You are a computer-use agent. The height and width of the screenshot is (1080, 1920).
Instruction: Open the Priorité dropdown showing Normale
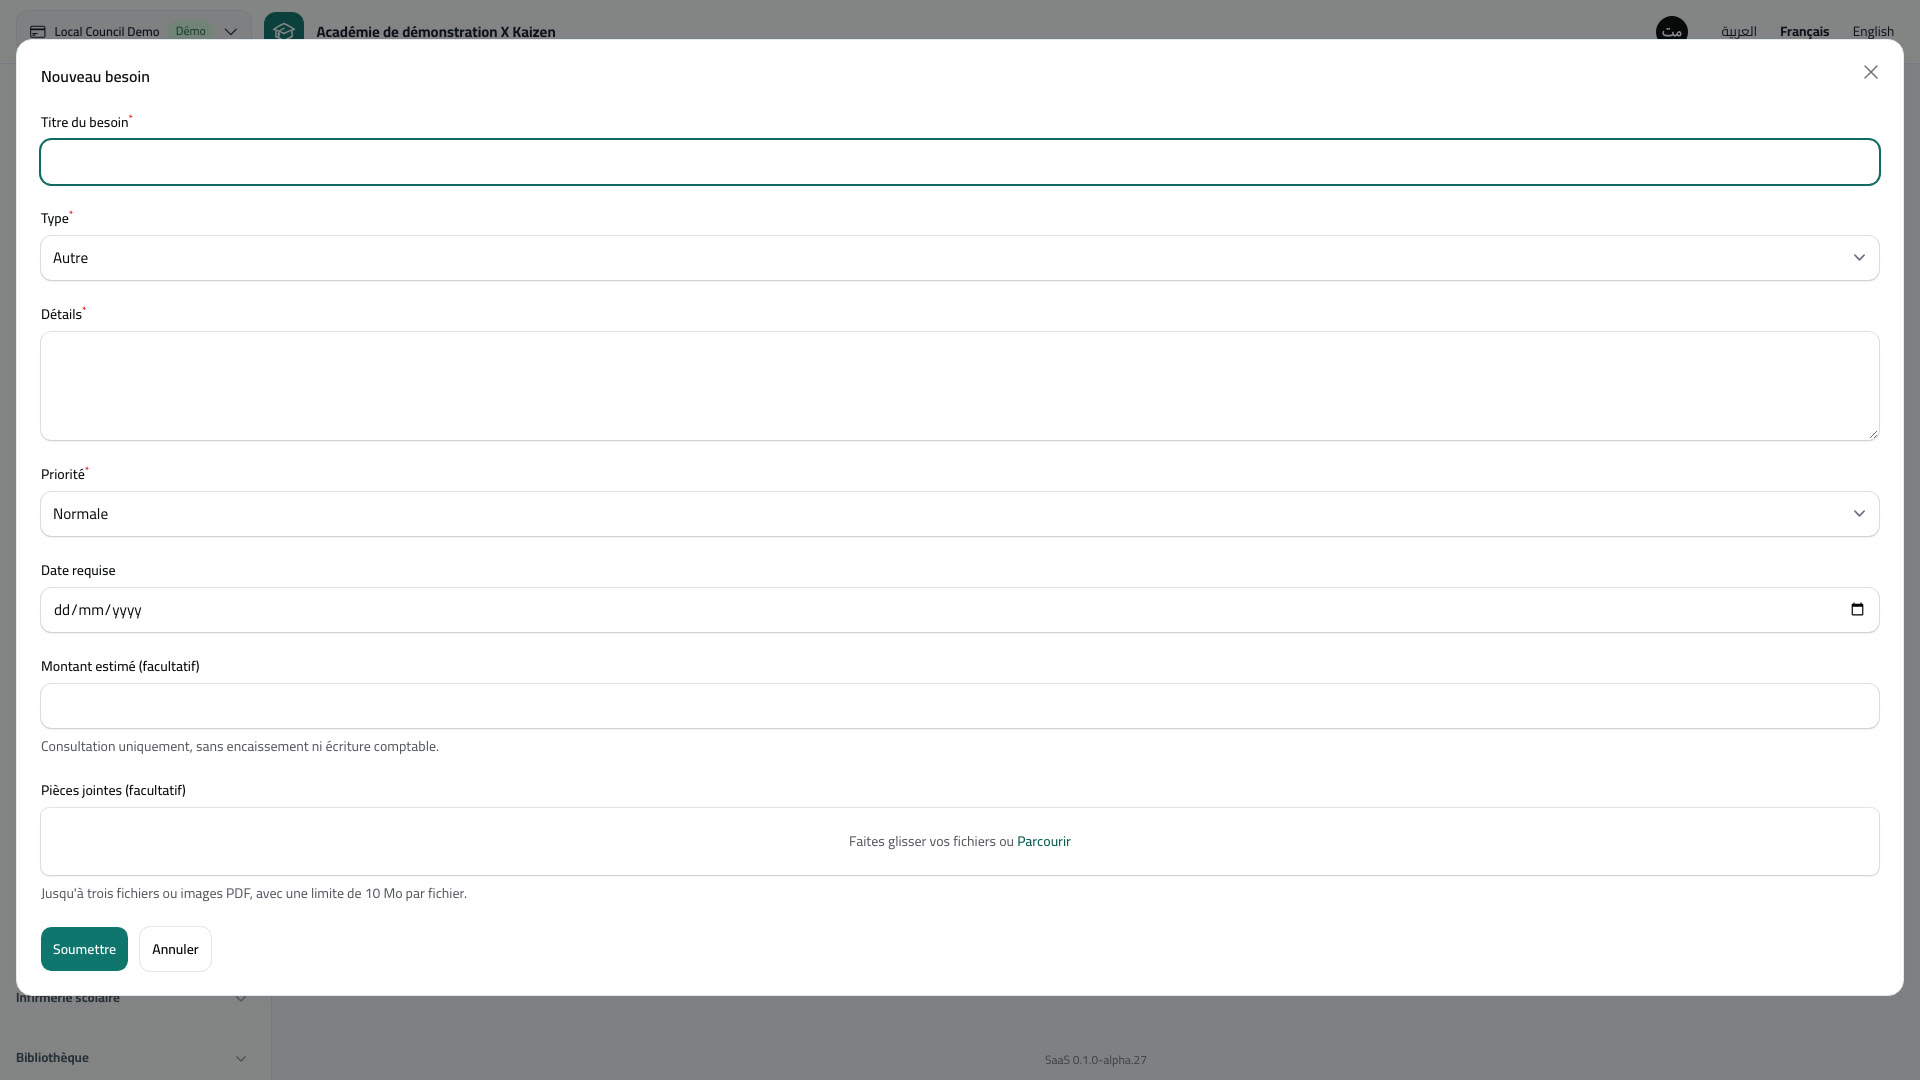click(959, 514)
